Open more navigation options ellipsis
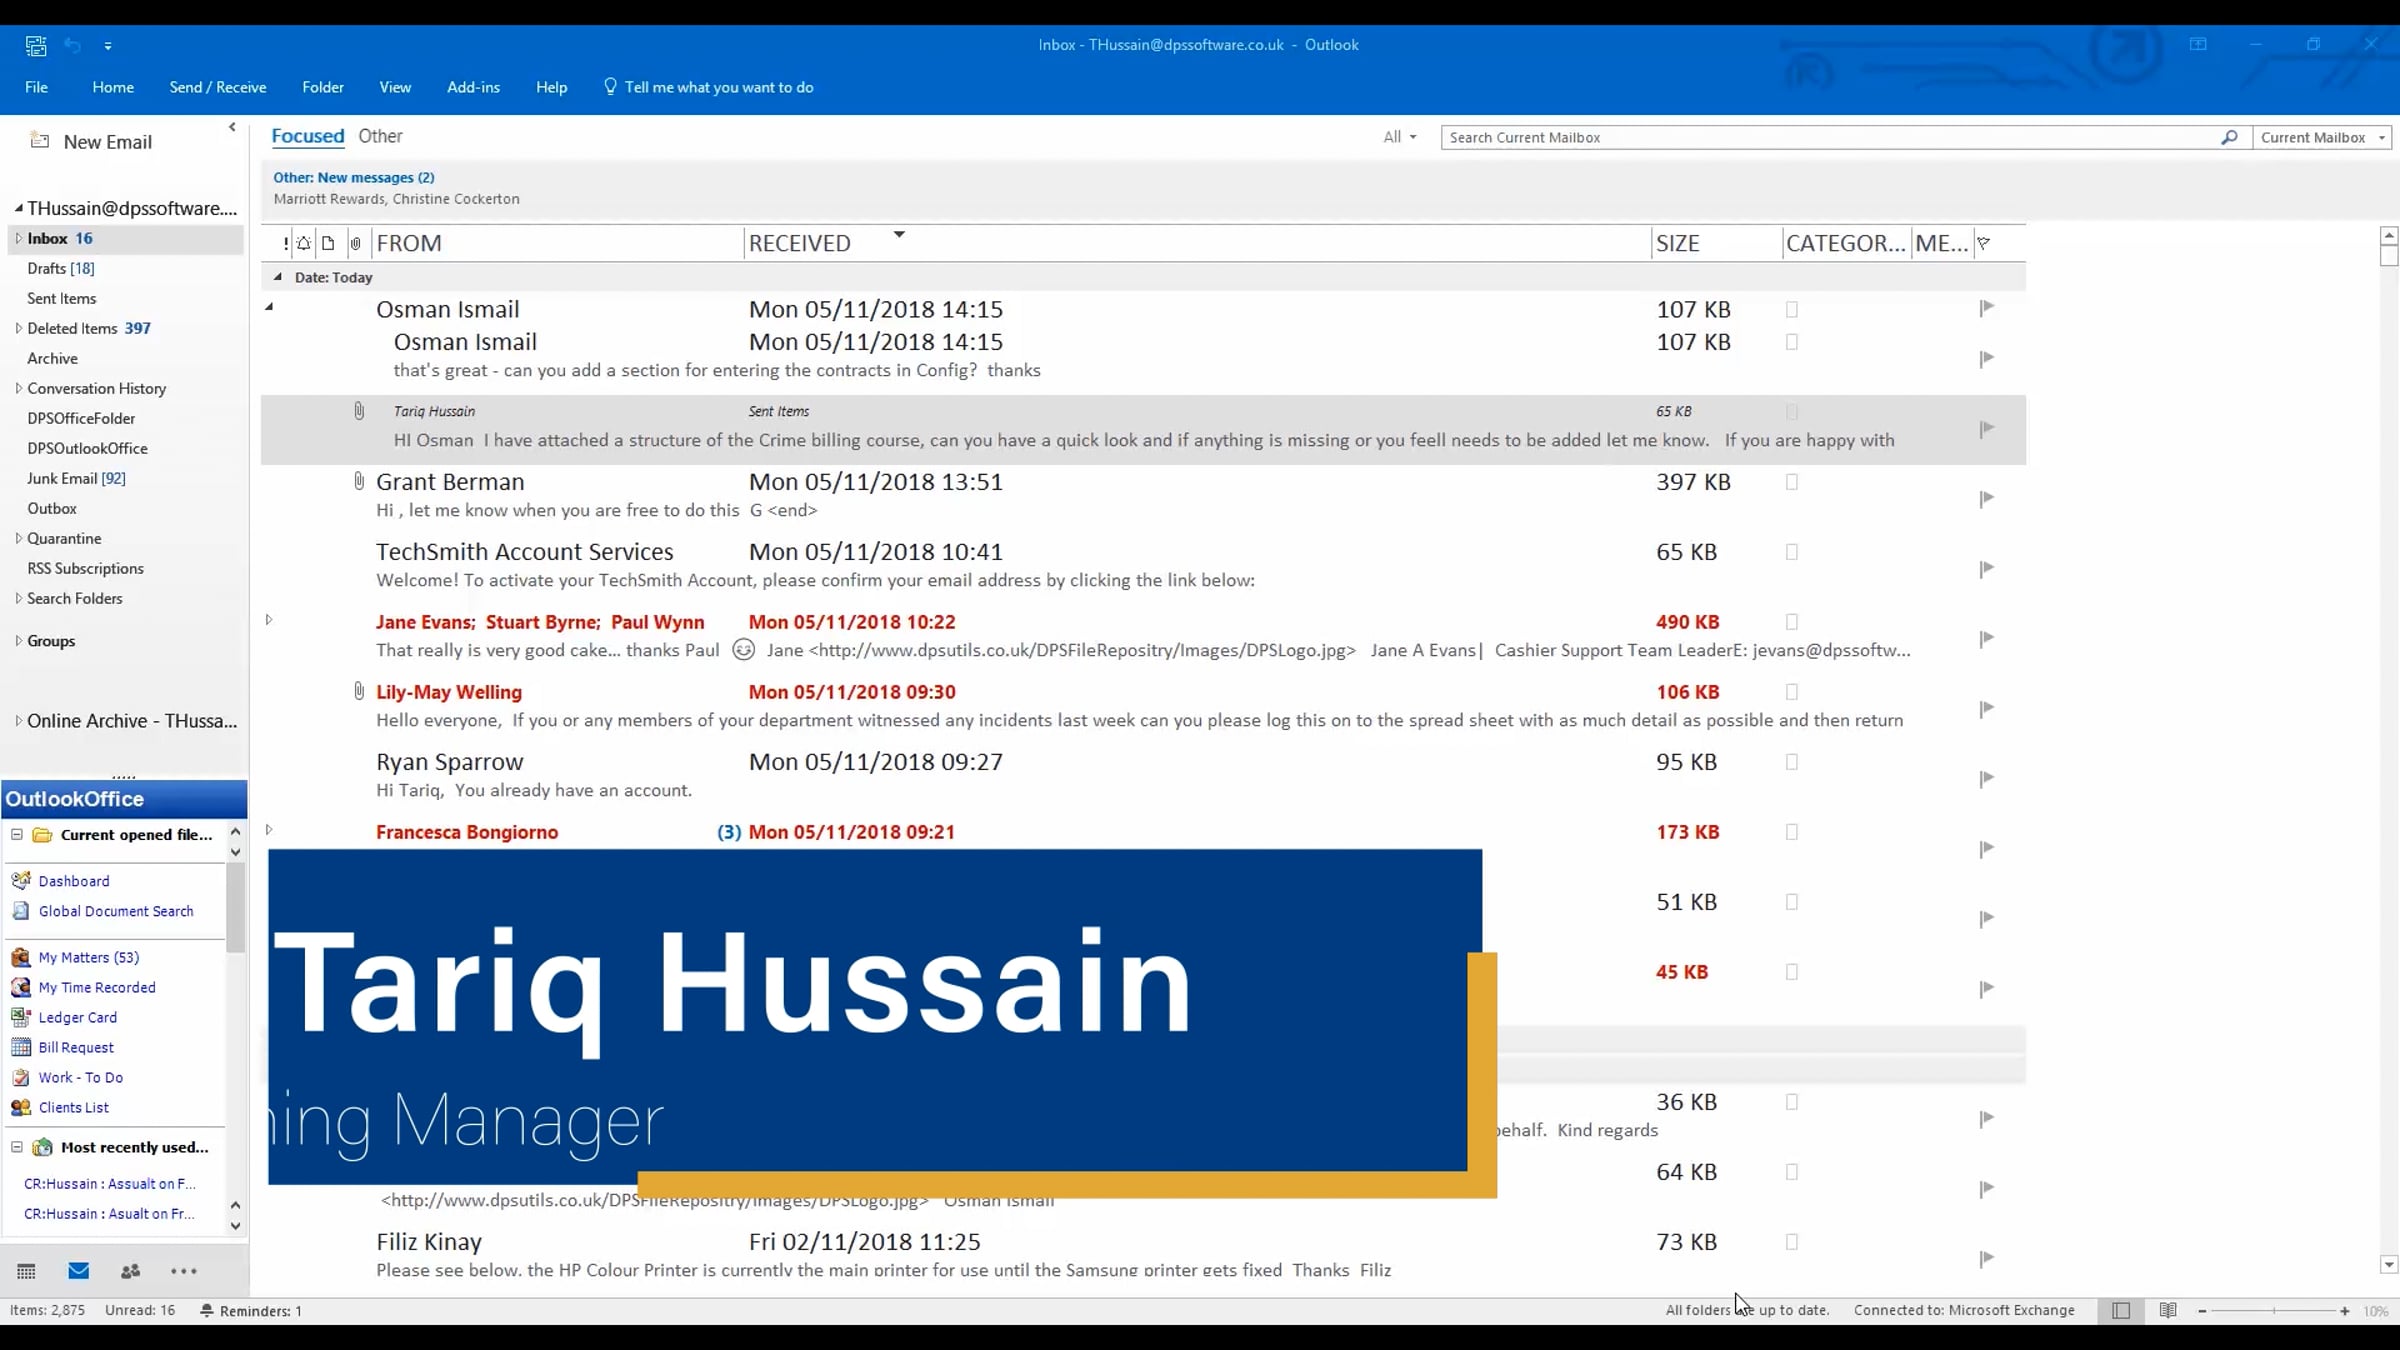 (x=184, y=1271)
